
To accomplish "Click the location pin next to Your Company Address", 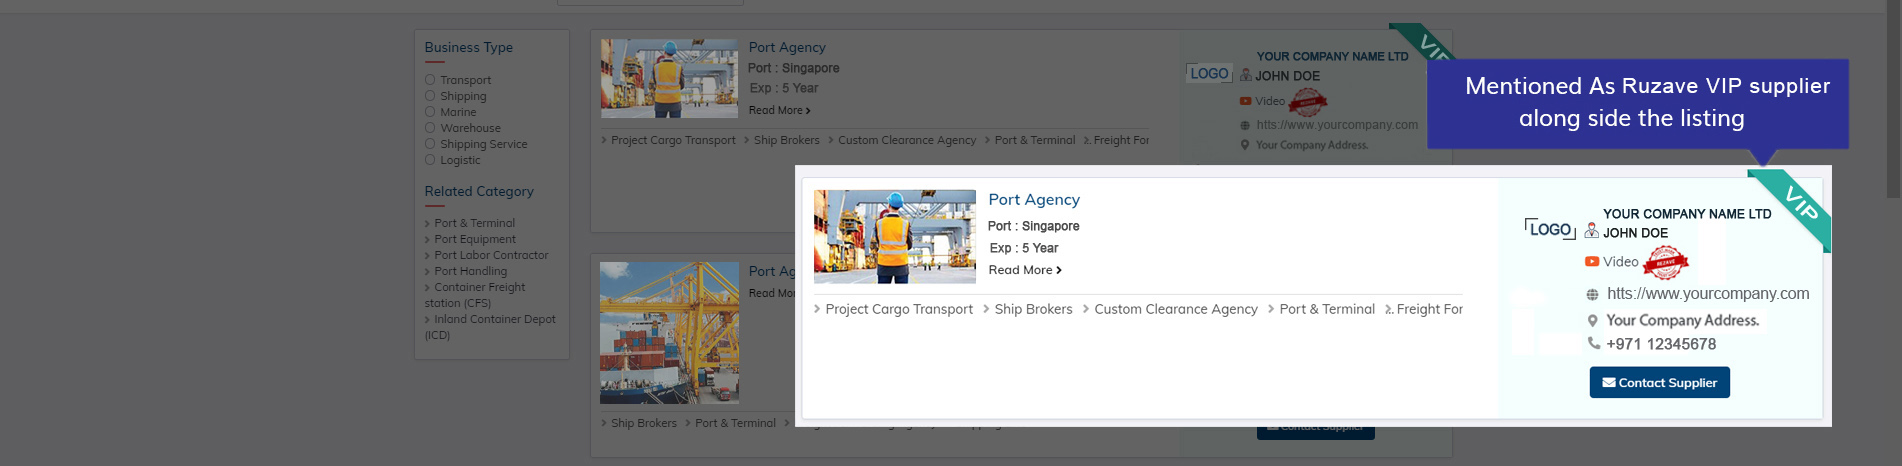I will click(1593, 321).
